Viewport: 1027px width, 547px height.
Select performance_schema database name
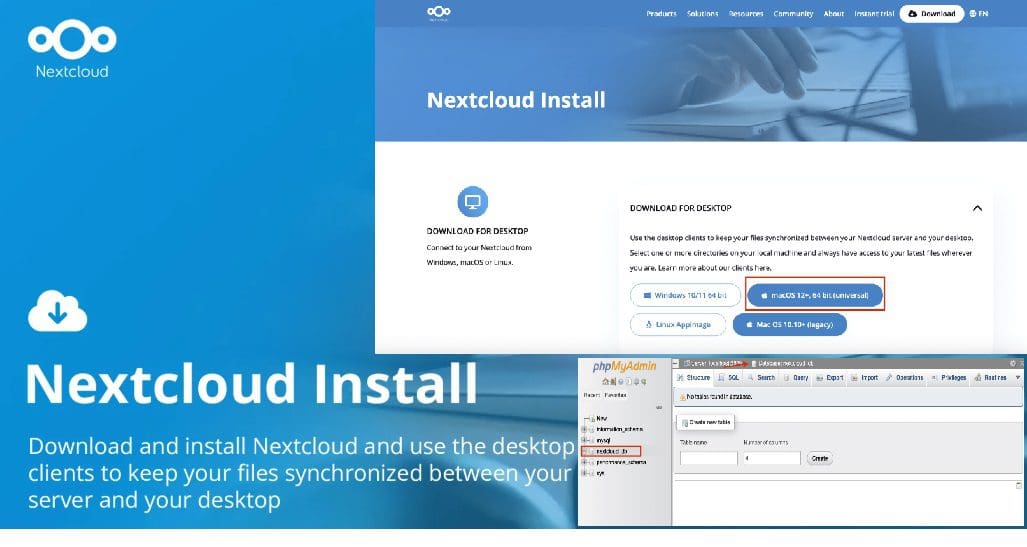pos(622,462)
